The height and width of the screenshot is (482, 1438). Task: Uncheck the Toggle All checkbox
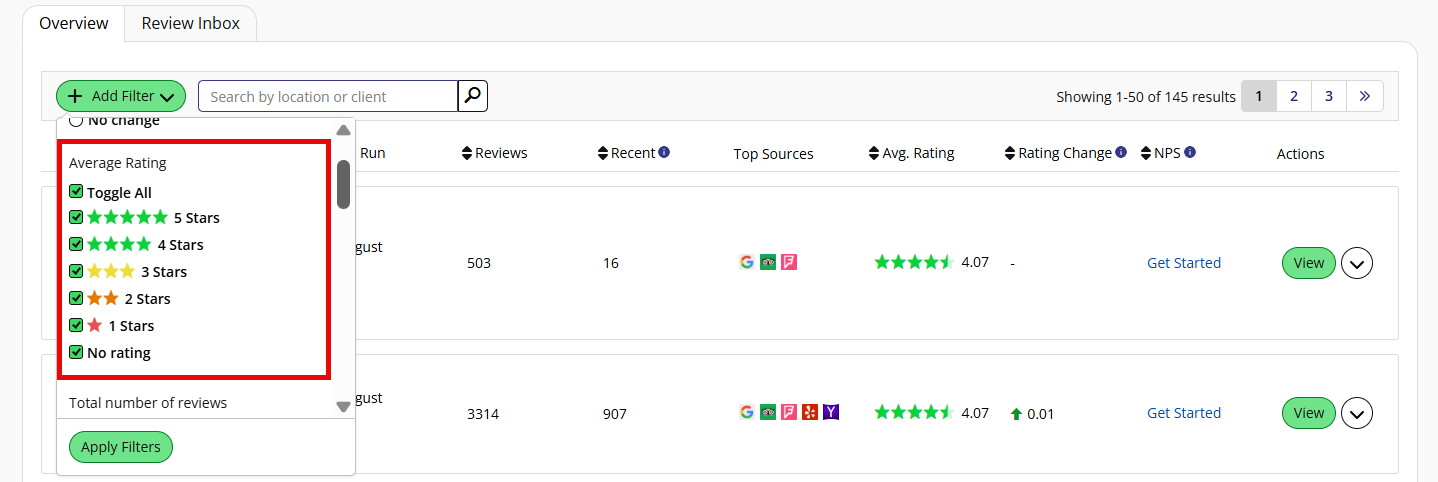point(76,191)
